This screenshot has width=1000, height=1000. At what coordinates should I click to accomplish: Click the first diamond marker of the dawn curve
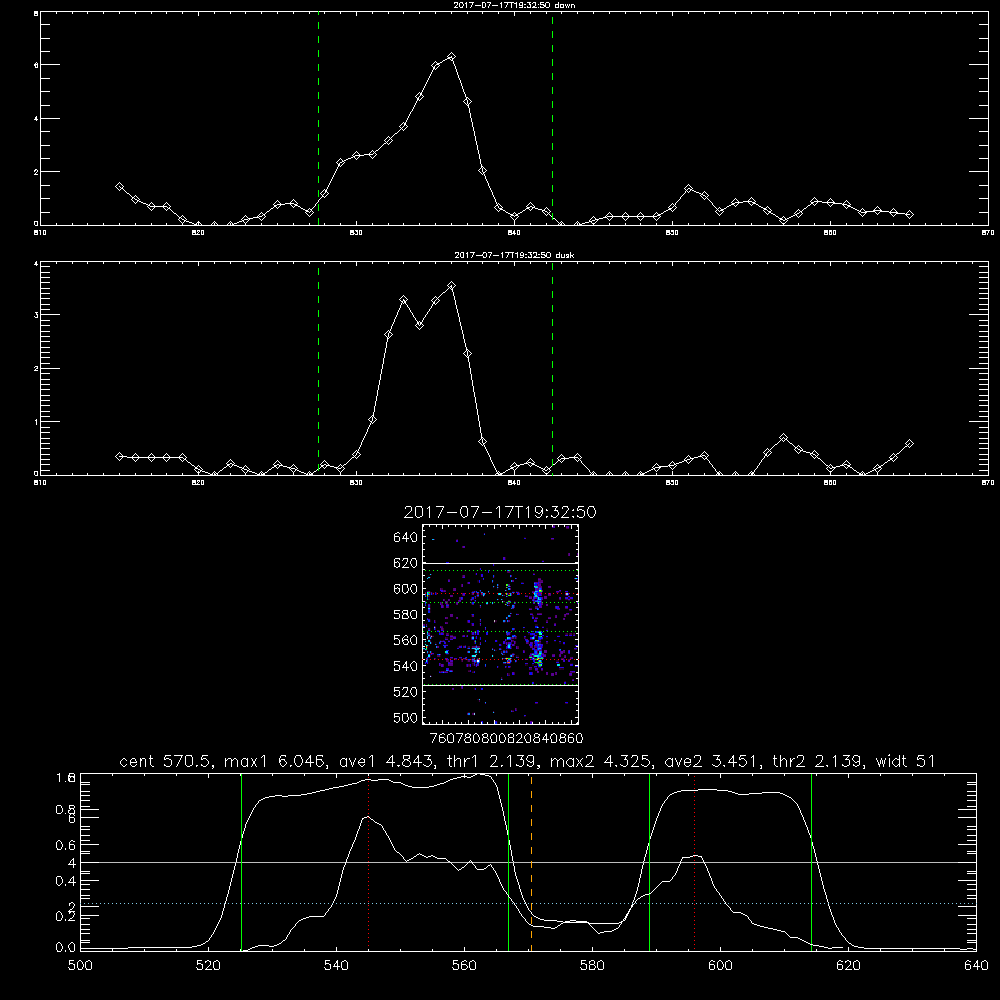click(119, 186)
